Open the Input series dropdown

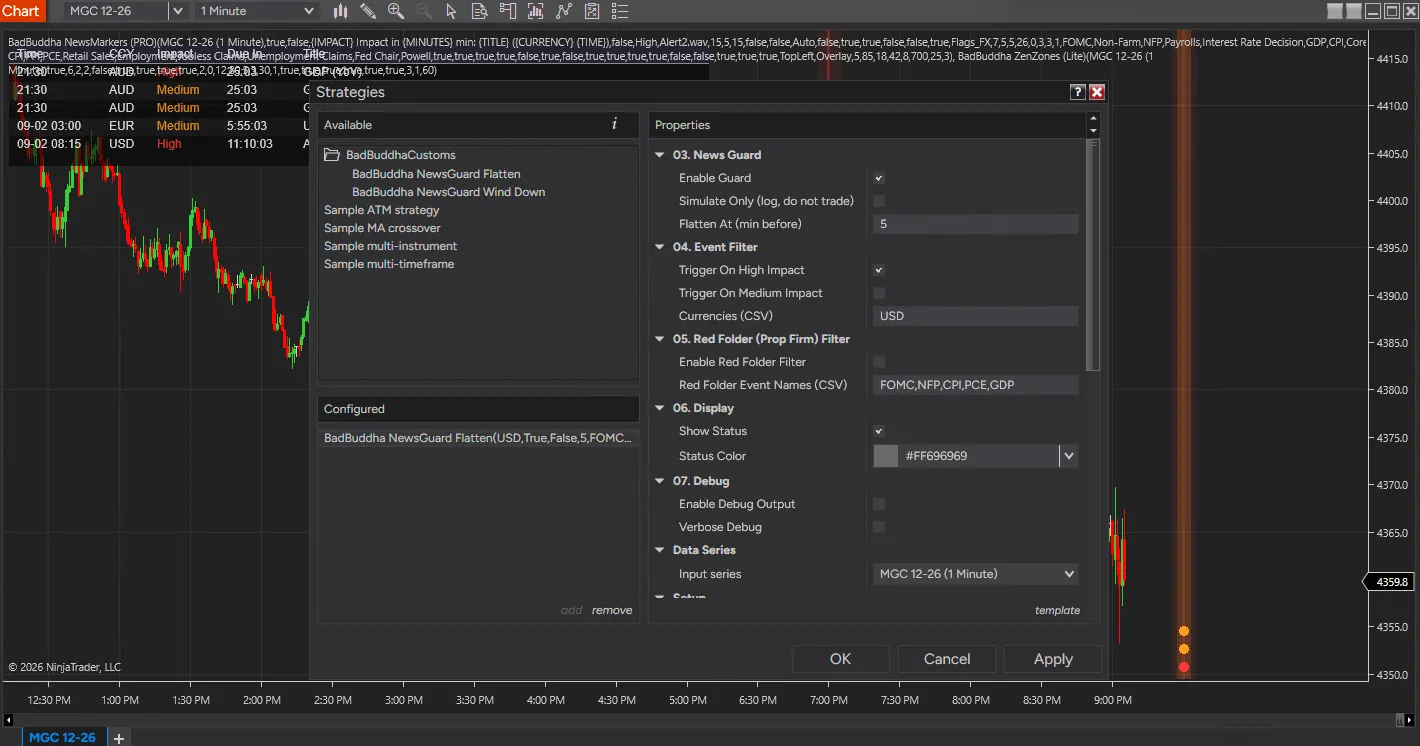(x=975, y=574)
